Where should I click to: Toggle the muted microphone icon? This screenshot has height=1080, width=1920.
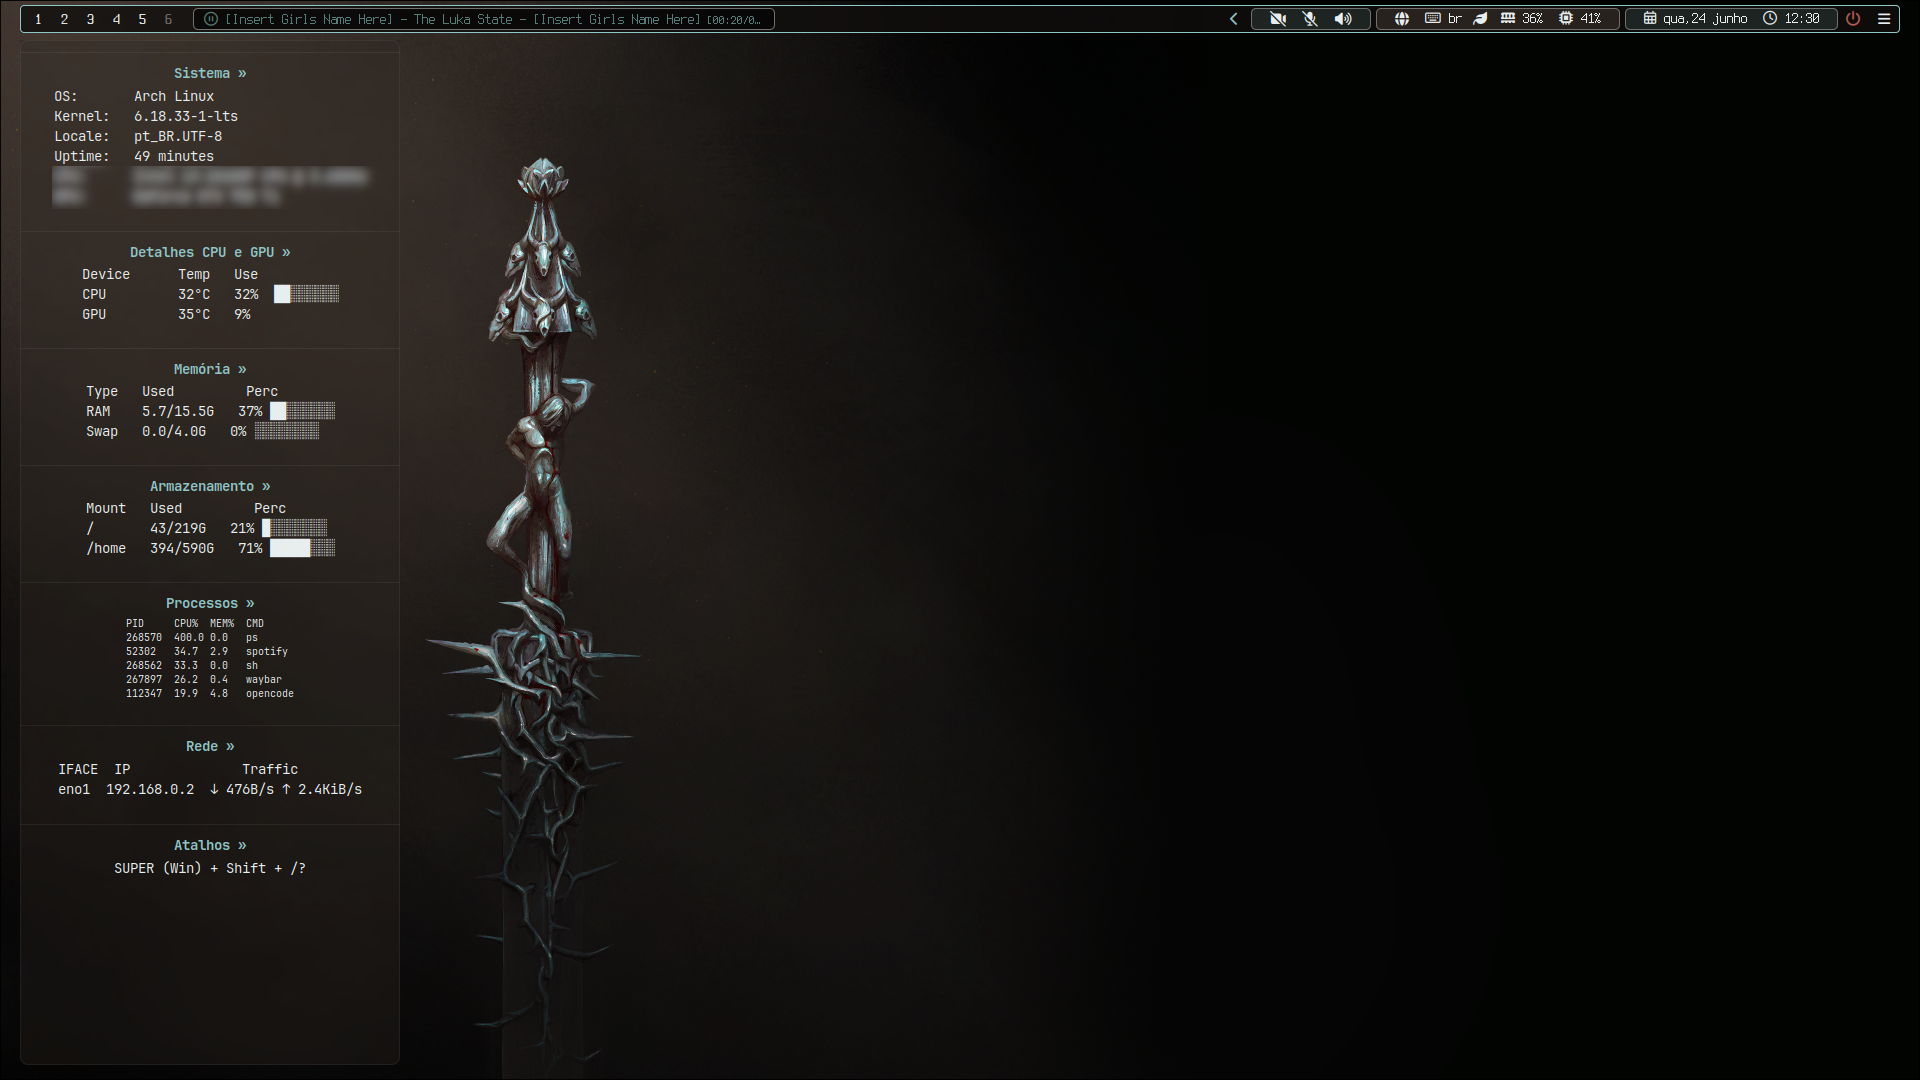pyautogui.click(x=1310, y=19)
